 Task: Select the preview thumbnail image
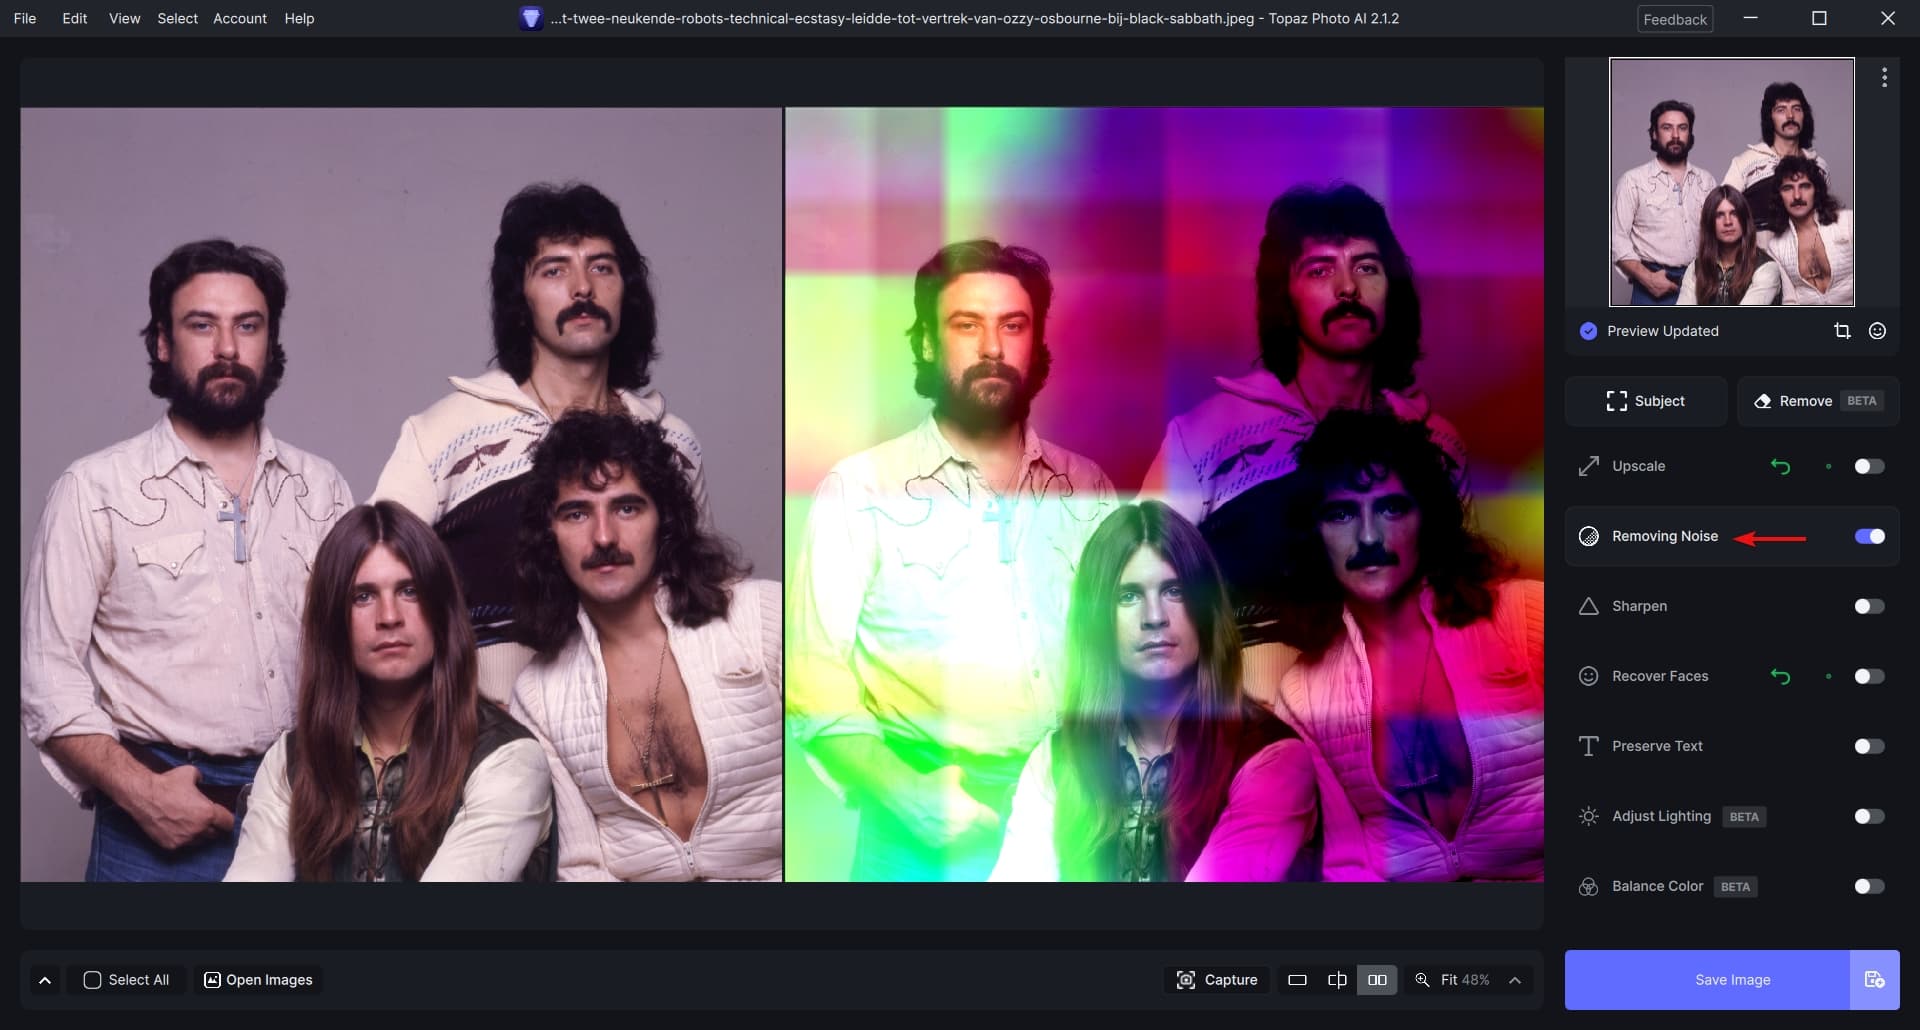point(1731,182)
